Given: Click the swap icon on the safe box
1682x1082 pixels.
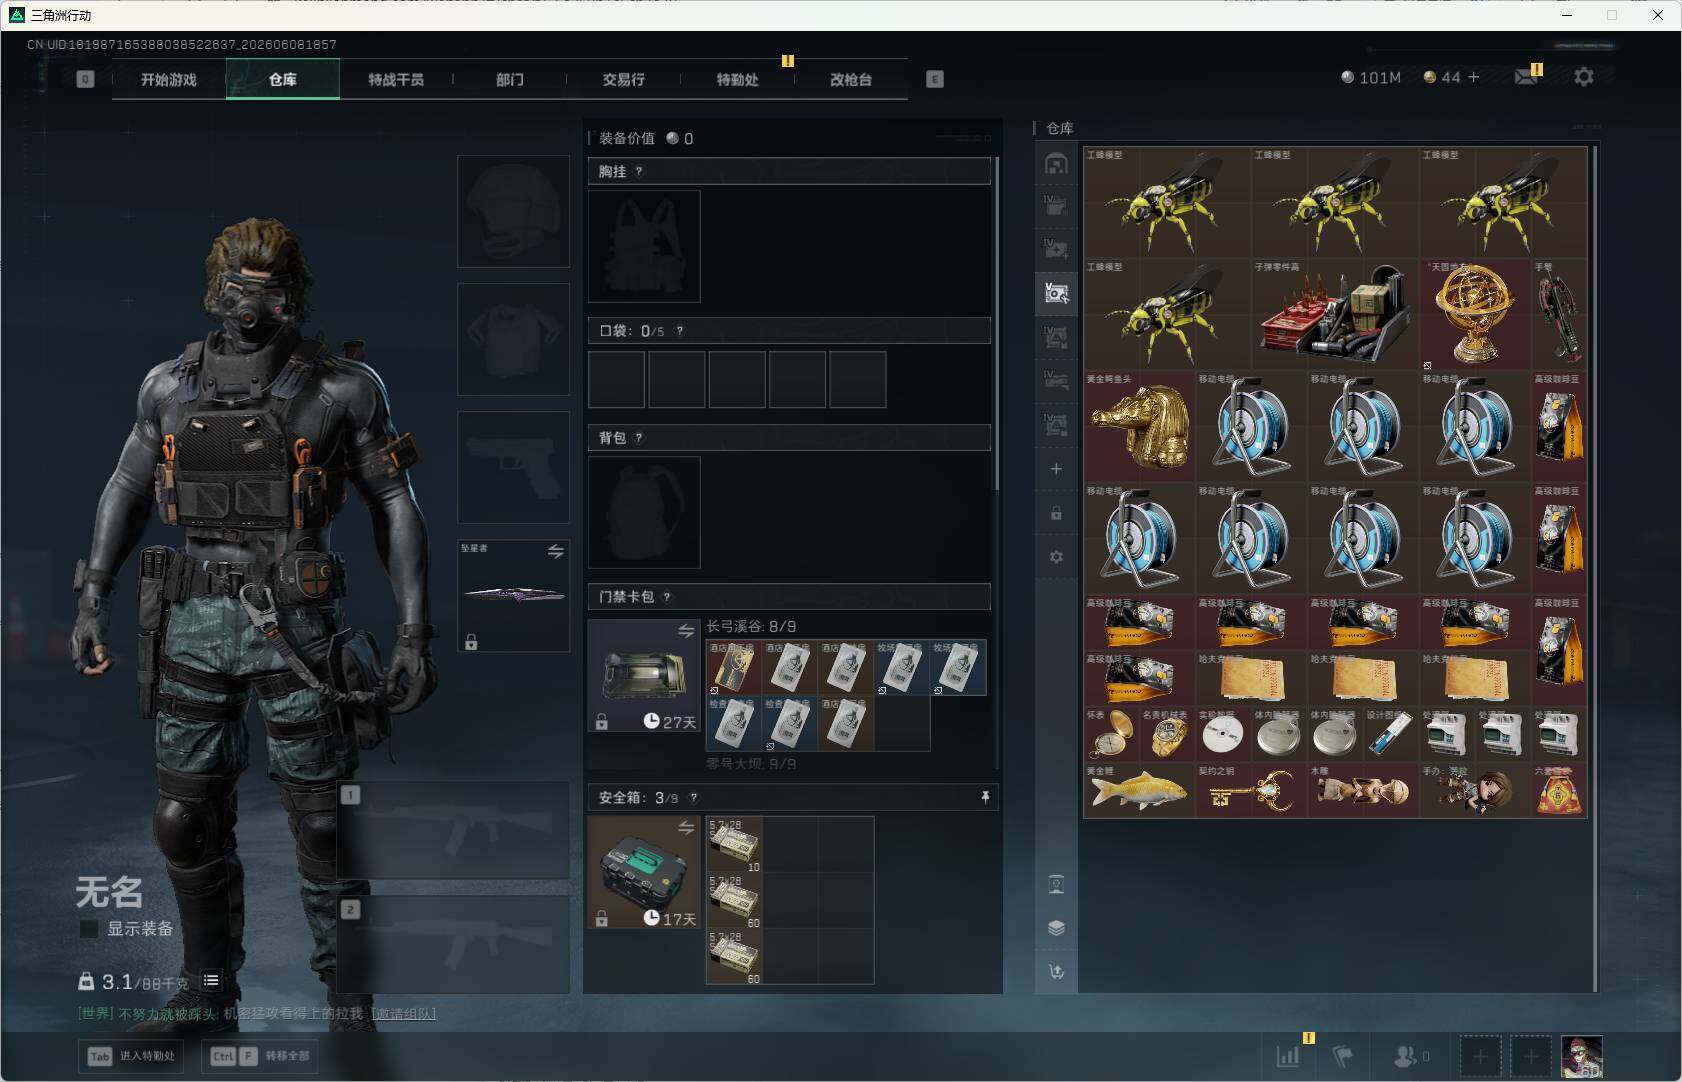Looking at the screenshot, I should (686, 828).
